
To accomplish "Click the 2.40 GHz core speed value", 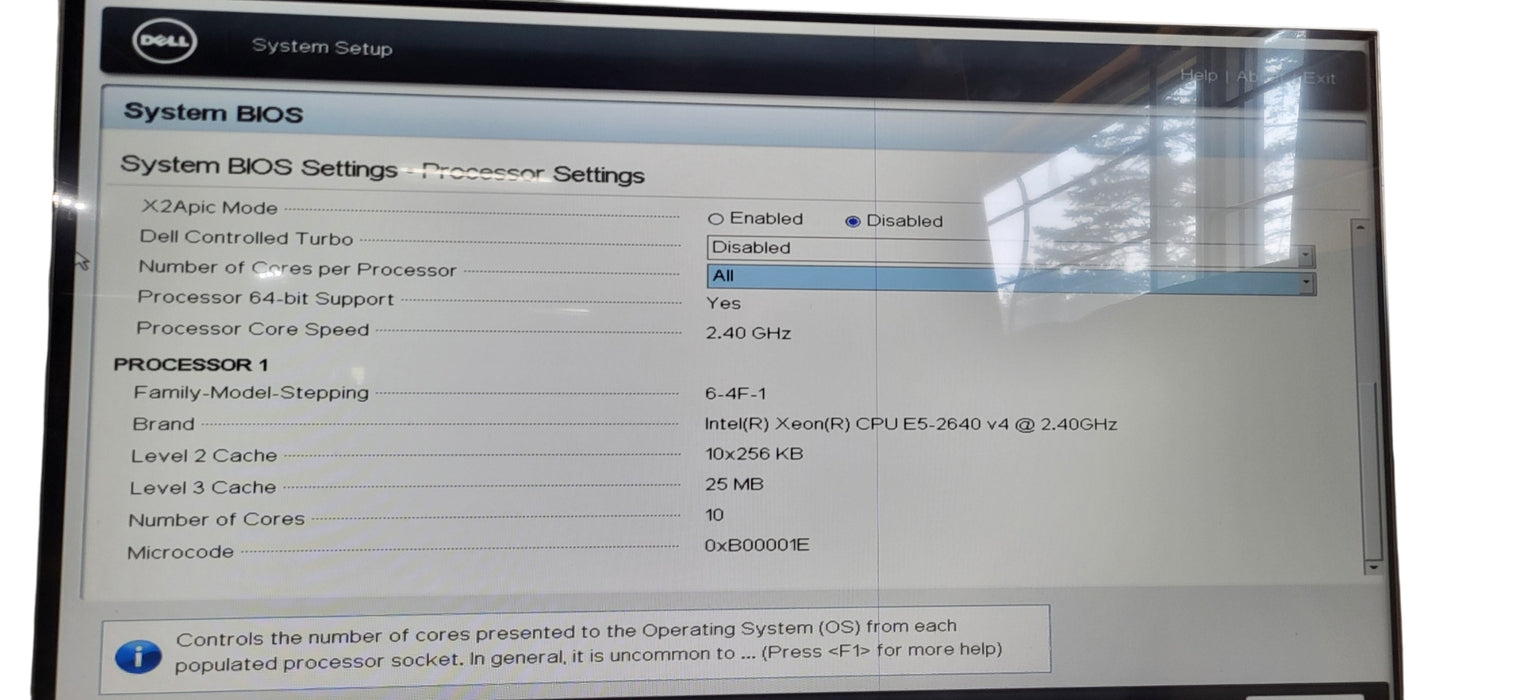I will click(x=748, y=333).
